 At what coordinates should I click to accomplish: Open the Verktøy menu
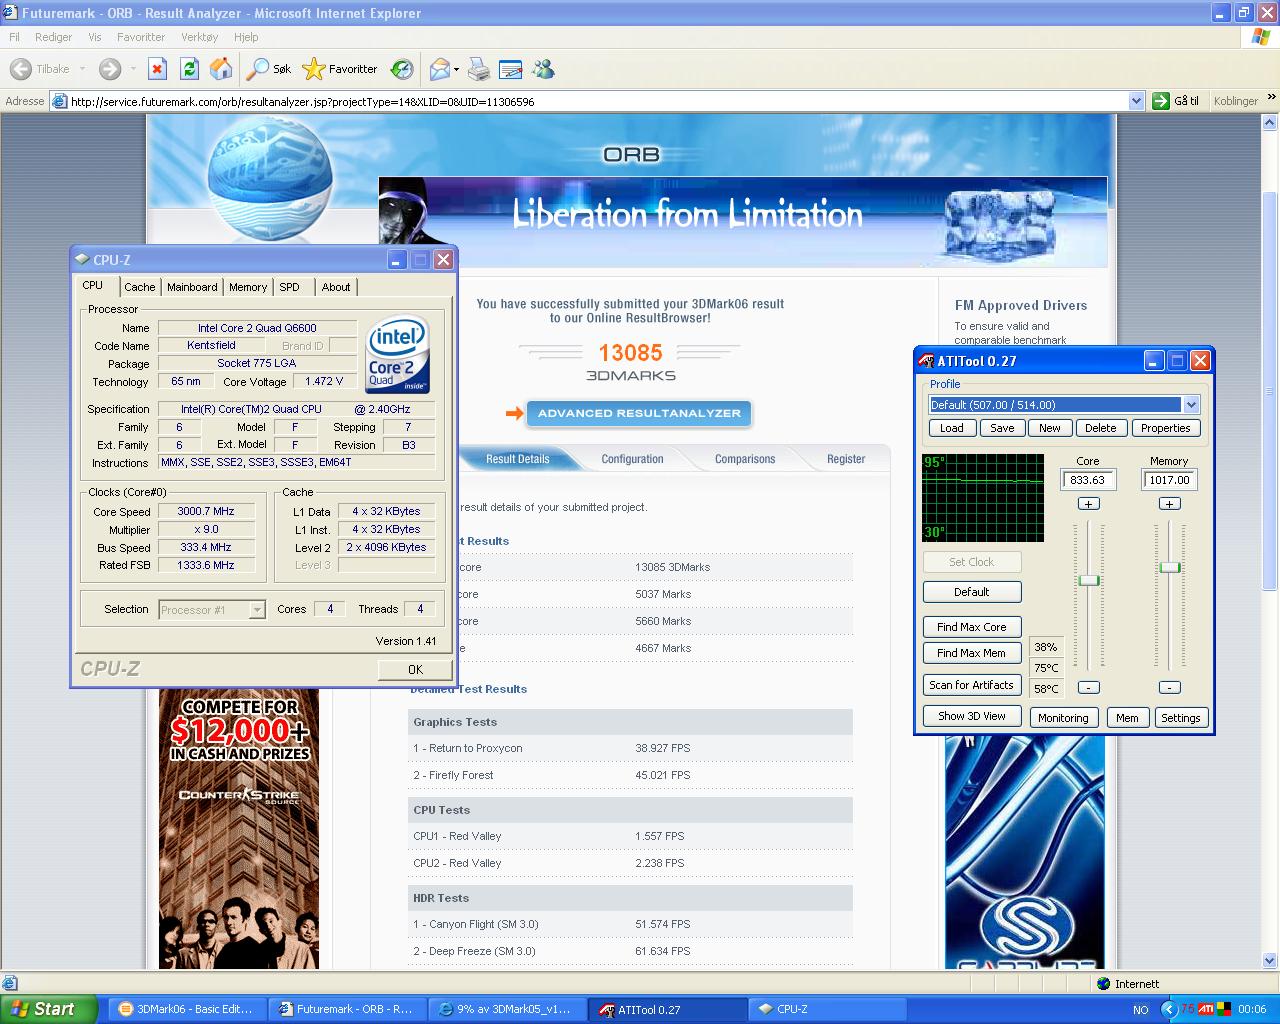(x=199, y=37)
